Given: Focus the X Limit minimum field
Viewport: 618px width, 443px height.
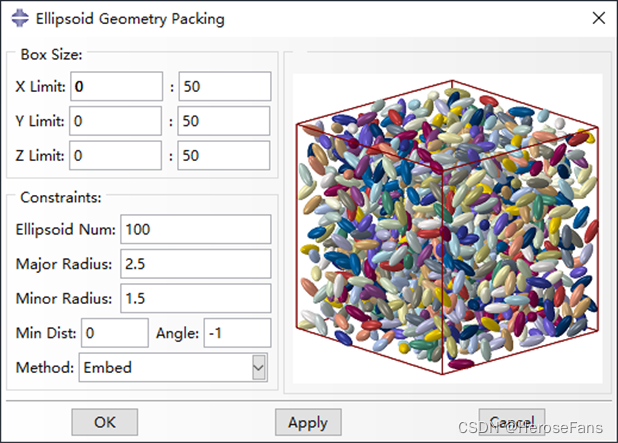Looking at the screenshot, I should [x=115, y=87].
